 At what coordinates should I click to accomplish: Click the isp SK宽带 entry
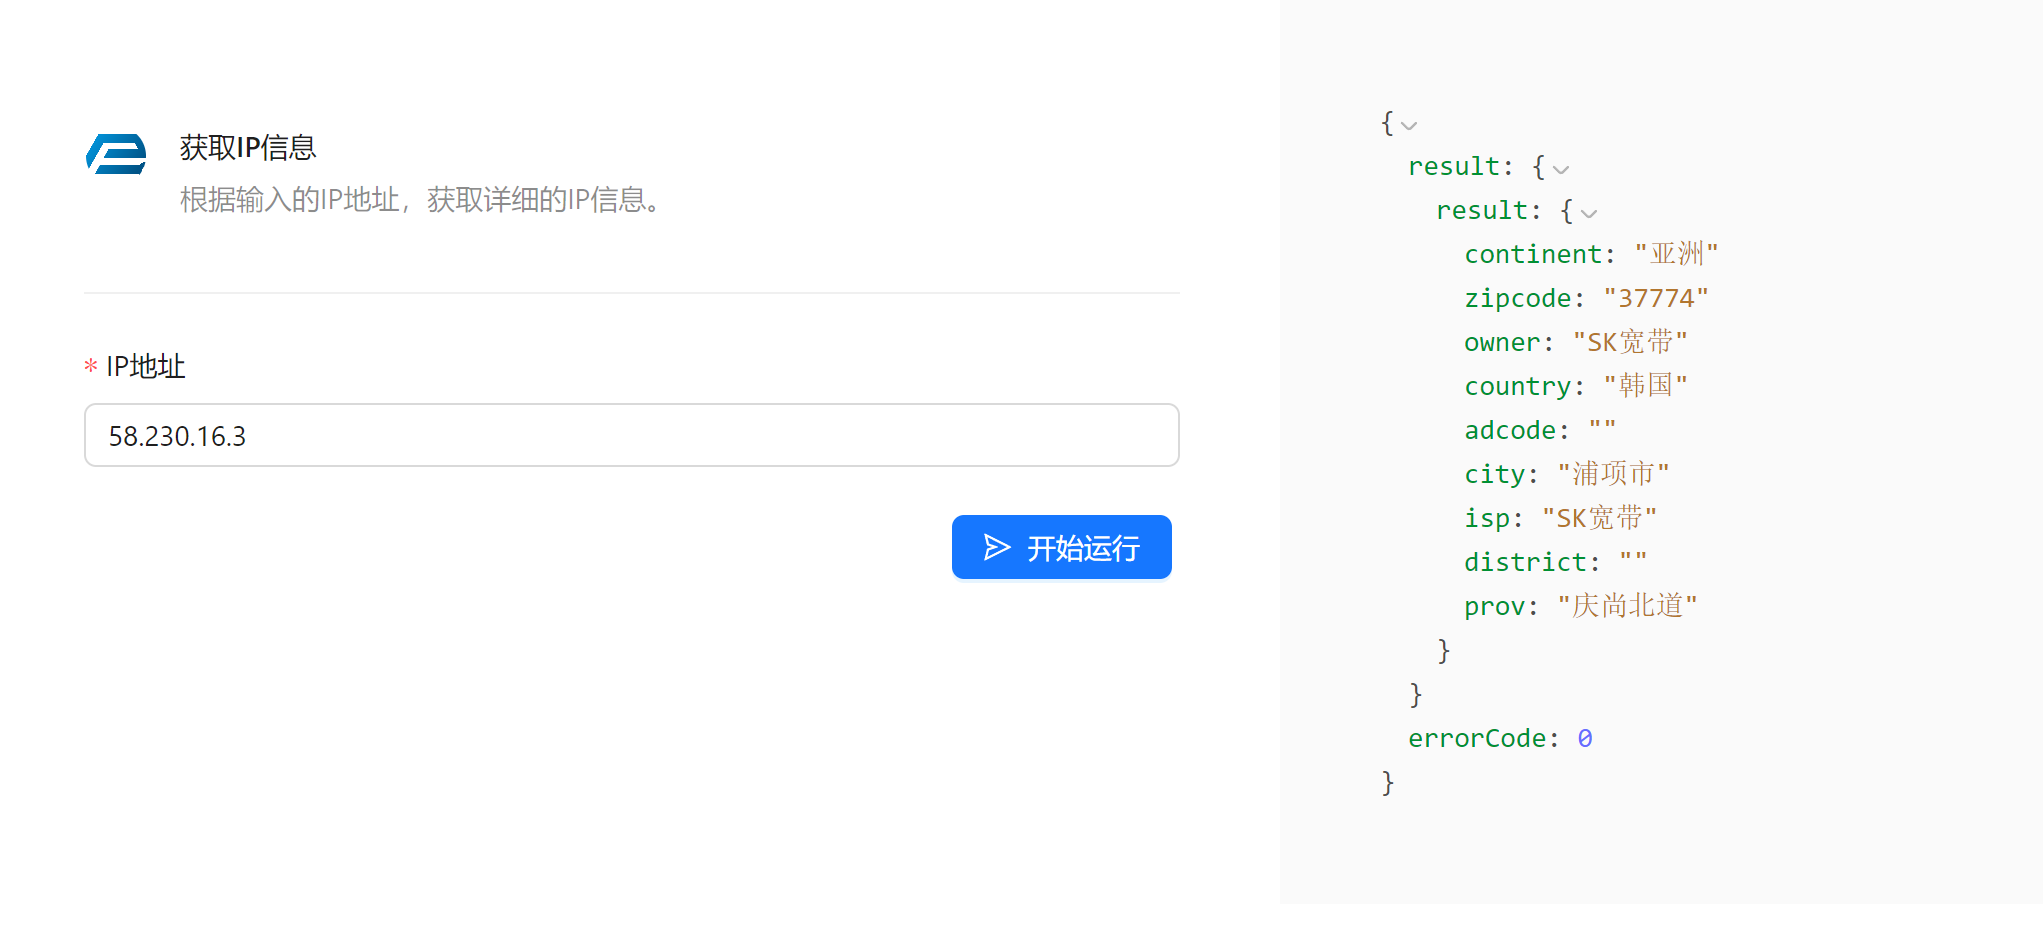1561,518
